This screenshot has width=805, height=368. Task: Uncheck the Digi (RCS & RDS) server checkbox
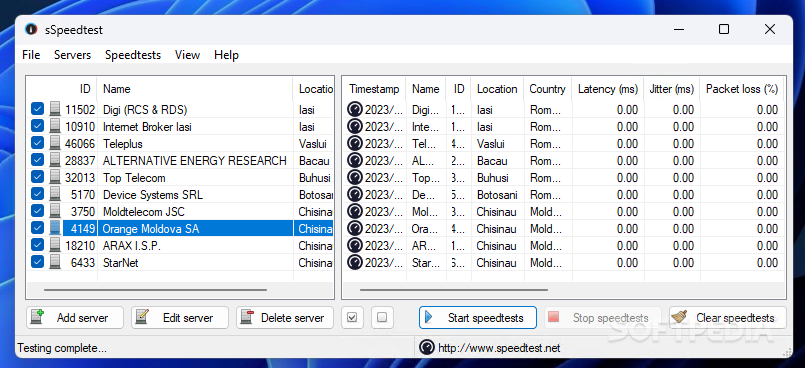tap(37, 109)
